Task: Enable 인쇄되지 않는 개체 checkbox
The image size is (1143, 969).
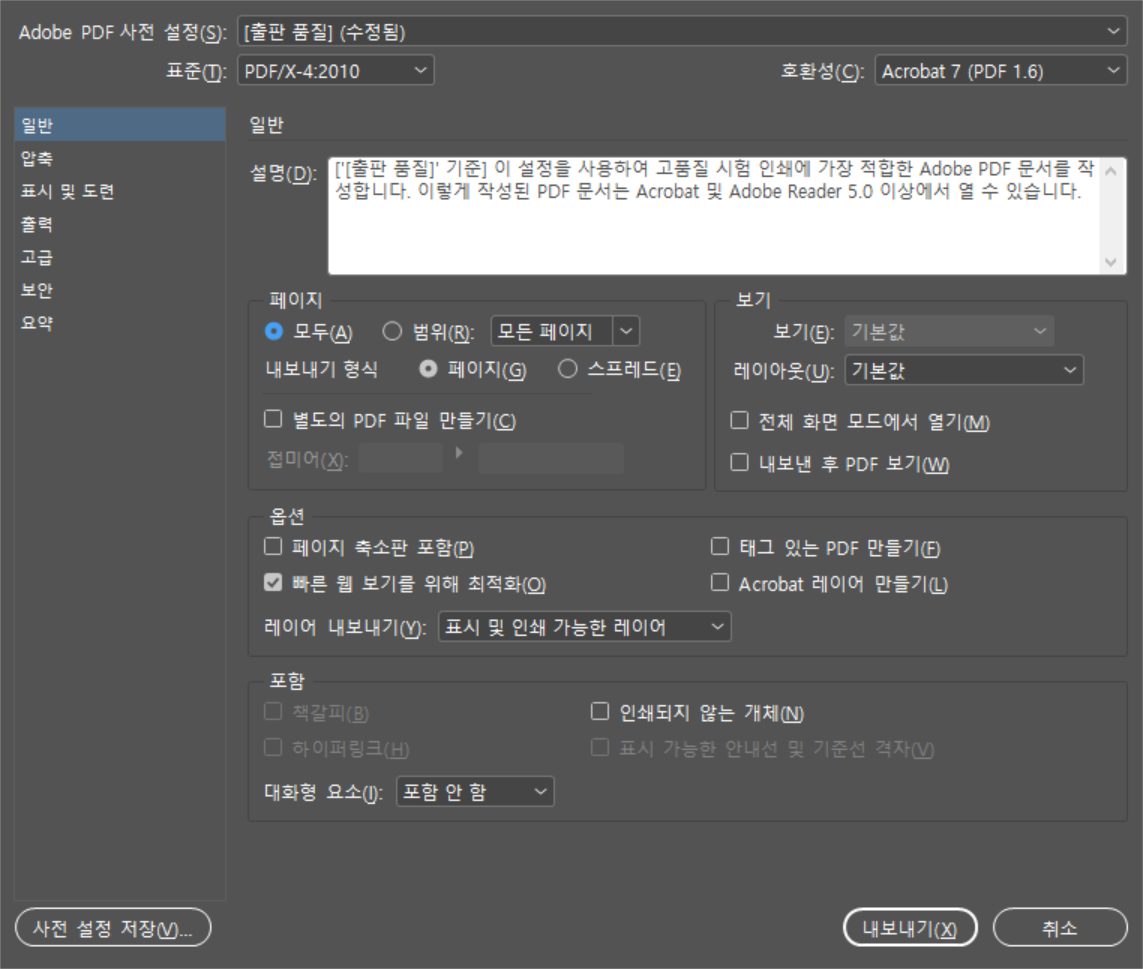Action: click(x=600, y=712)
